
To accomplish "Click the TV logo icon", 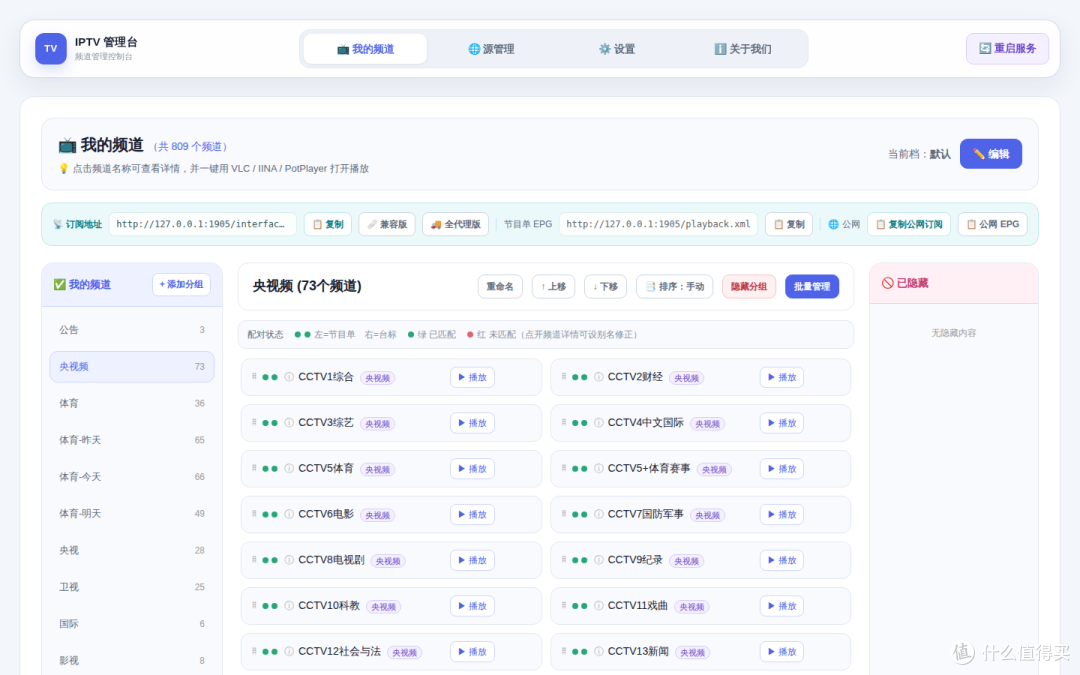I will 51,49.
